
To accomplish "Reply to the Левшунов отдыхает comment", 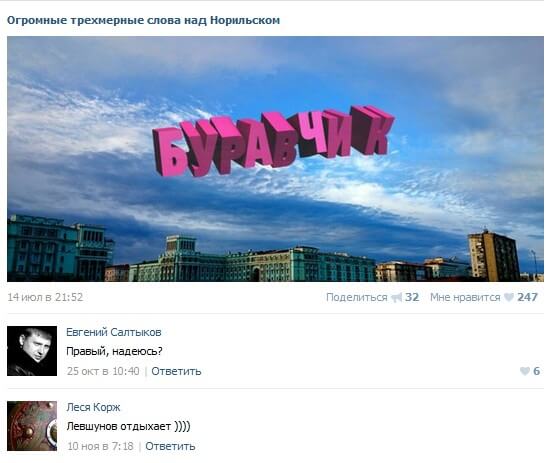I will tap(170, 446).
